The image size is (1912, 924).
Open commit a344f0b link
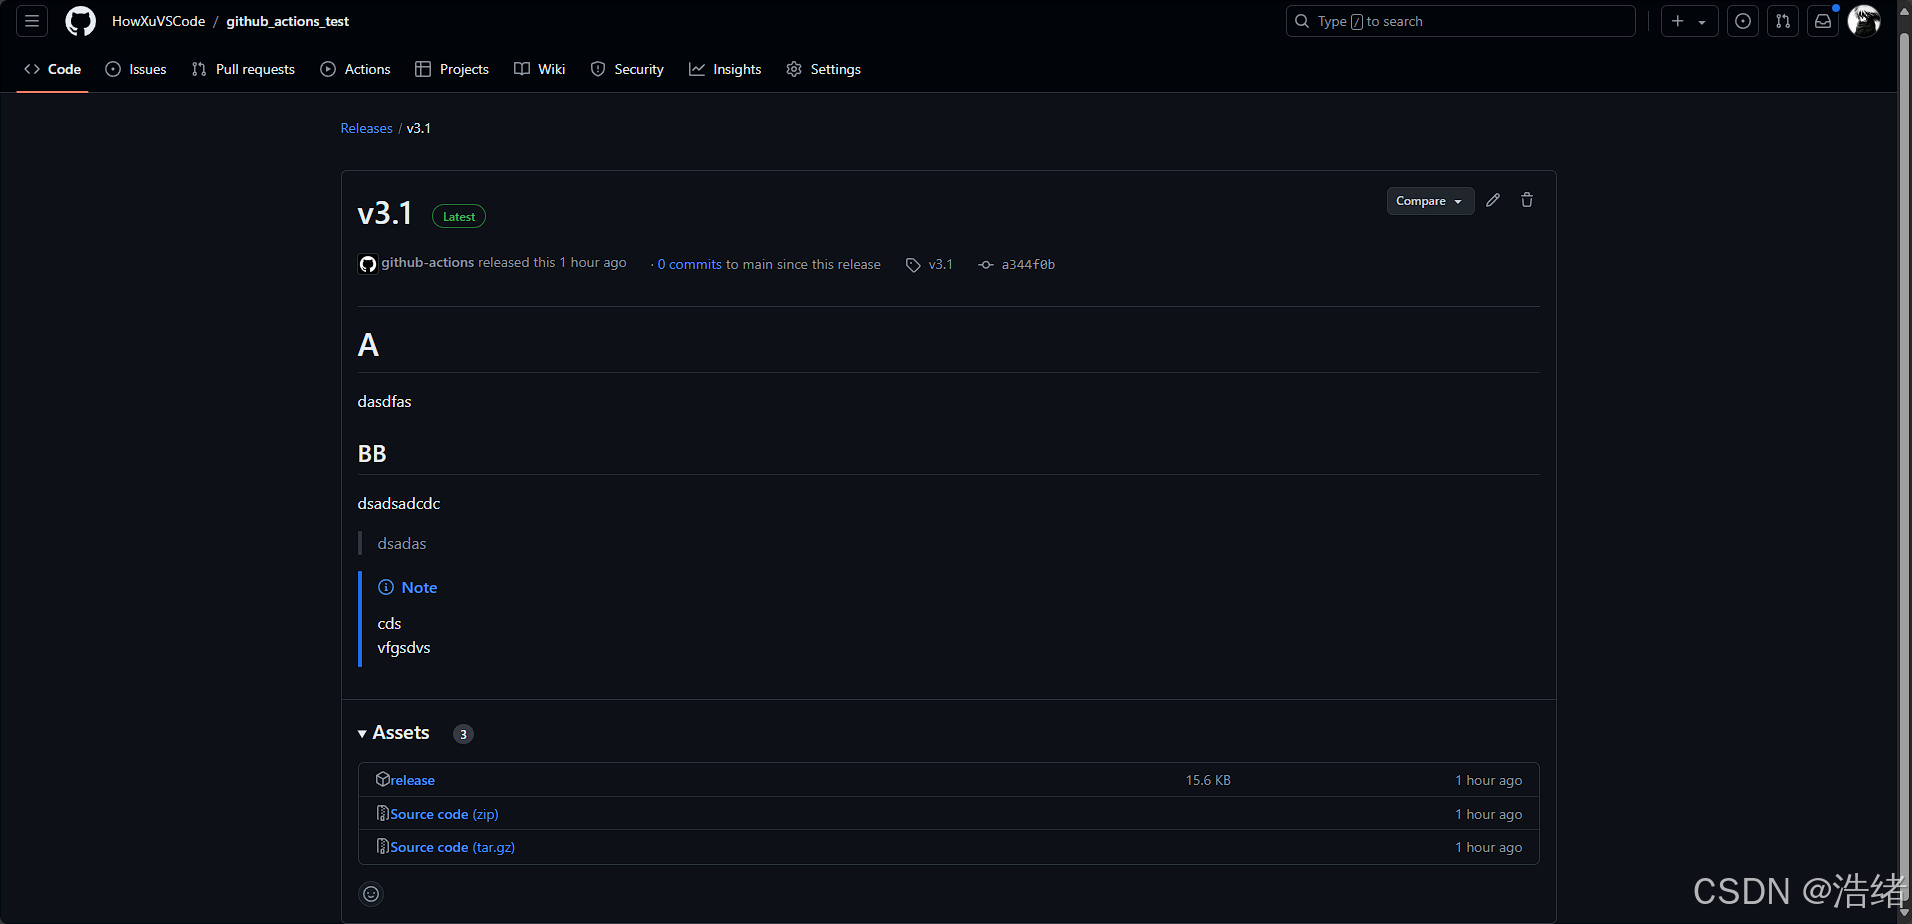[1027, 264]
